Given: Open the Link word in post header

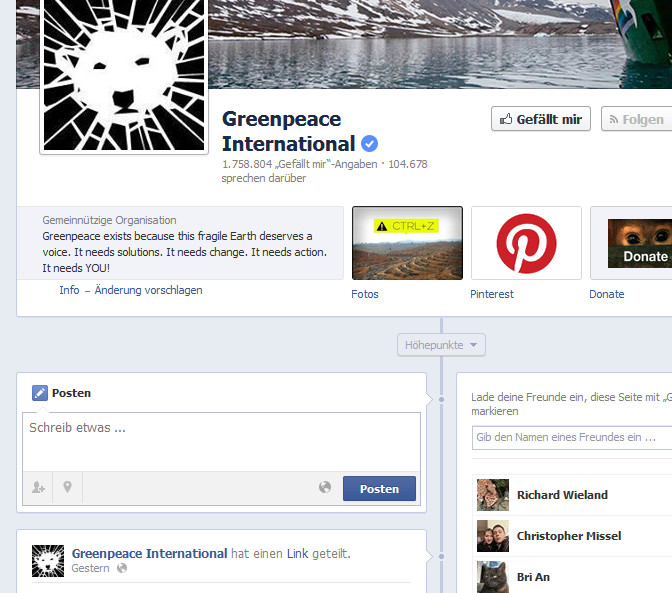Looking at the screenshot, I should (297, 554).
